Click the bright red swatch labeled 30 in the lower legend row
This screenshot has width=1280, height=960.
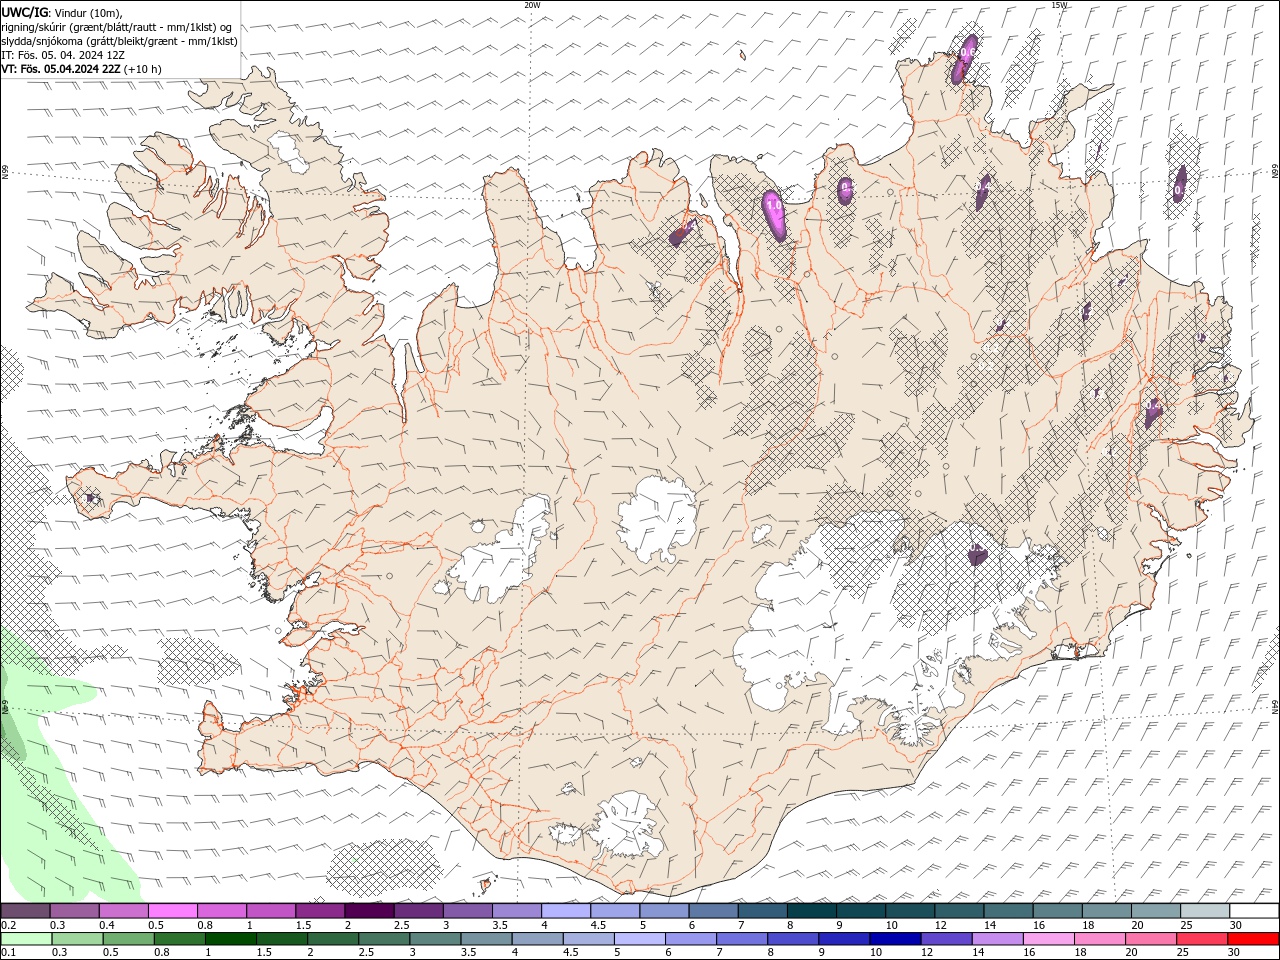tap(1253, 938)
